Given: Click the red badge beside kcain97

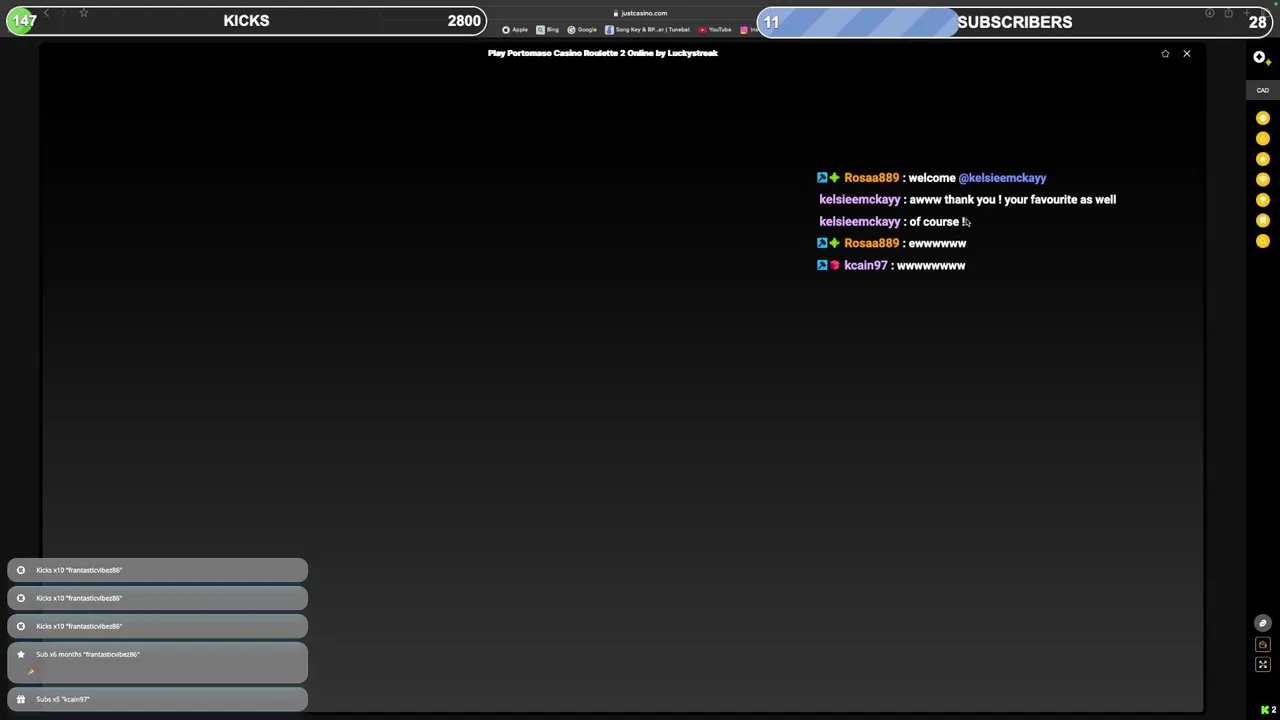Looking at the screenshot, I should (x=834, y=266).
